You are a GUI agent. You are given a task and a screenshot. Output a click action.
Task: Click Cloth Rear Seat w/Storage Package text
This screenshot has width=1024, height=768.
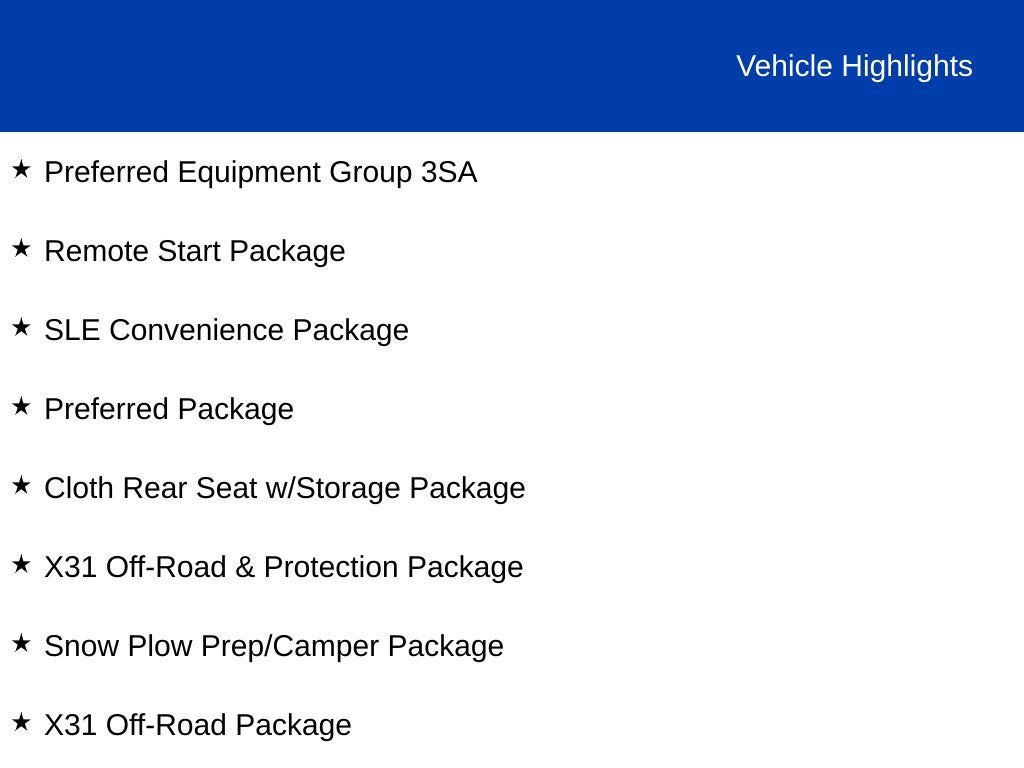[285, 488]
